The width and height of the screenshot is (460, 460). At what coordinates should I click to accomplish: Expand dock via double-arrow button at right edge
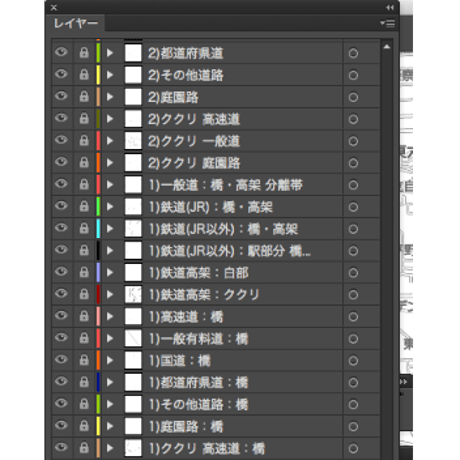pos(403,382)
